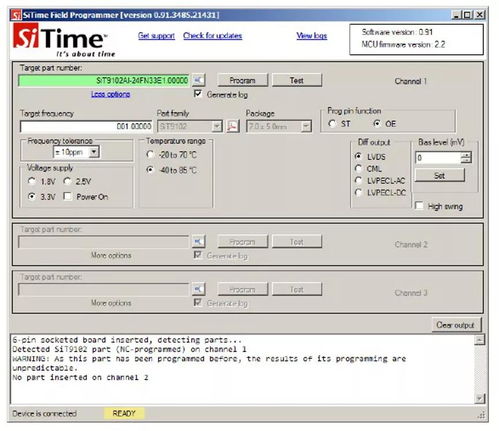Choose the -40 to 85 °C temperature range
Screen dimensions: 499x431
(150, 170)
